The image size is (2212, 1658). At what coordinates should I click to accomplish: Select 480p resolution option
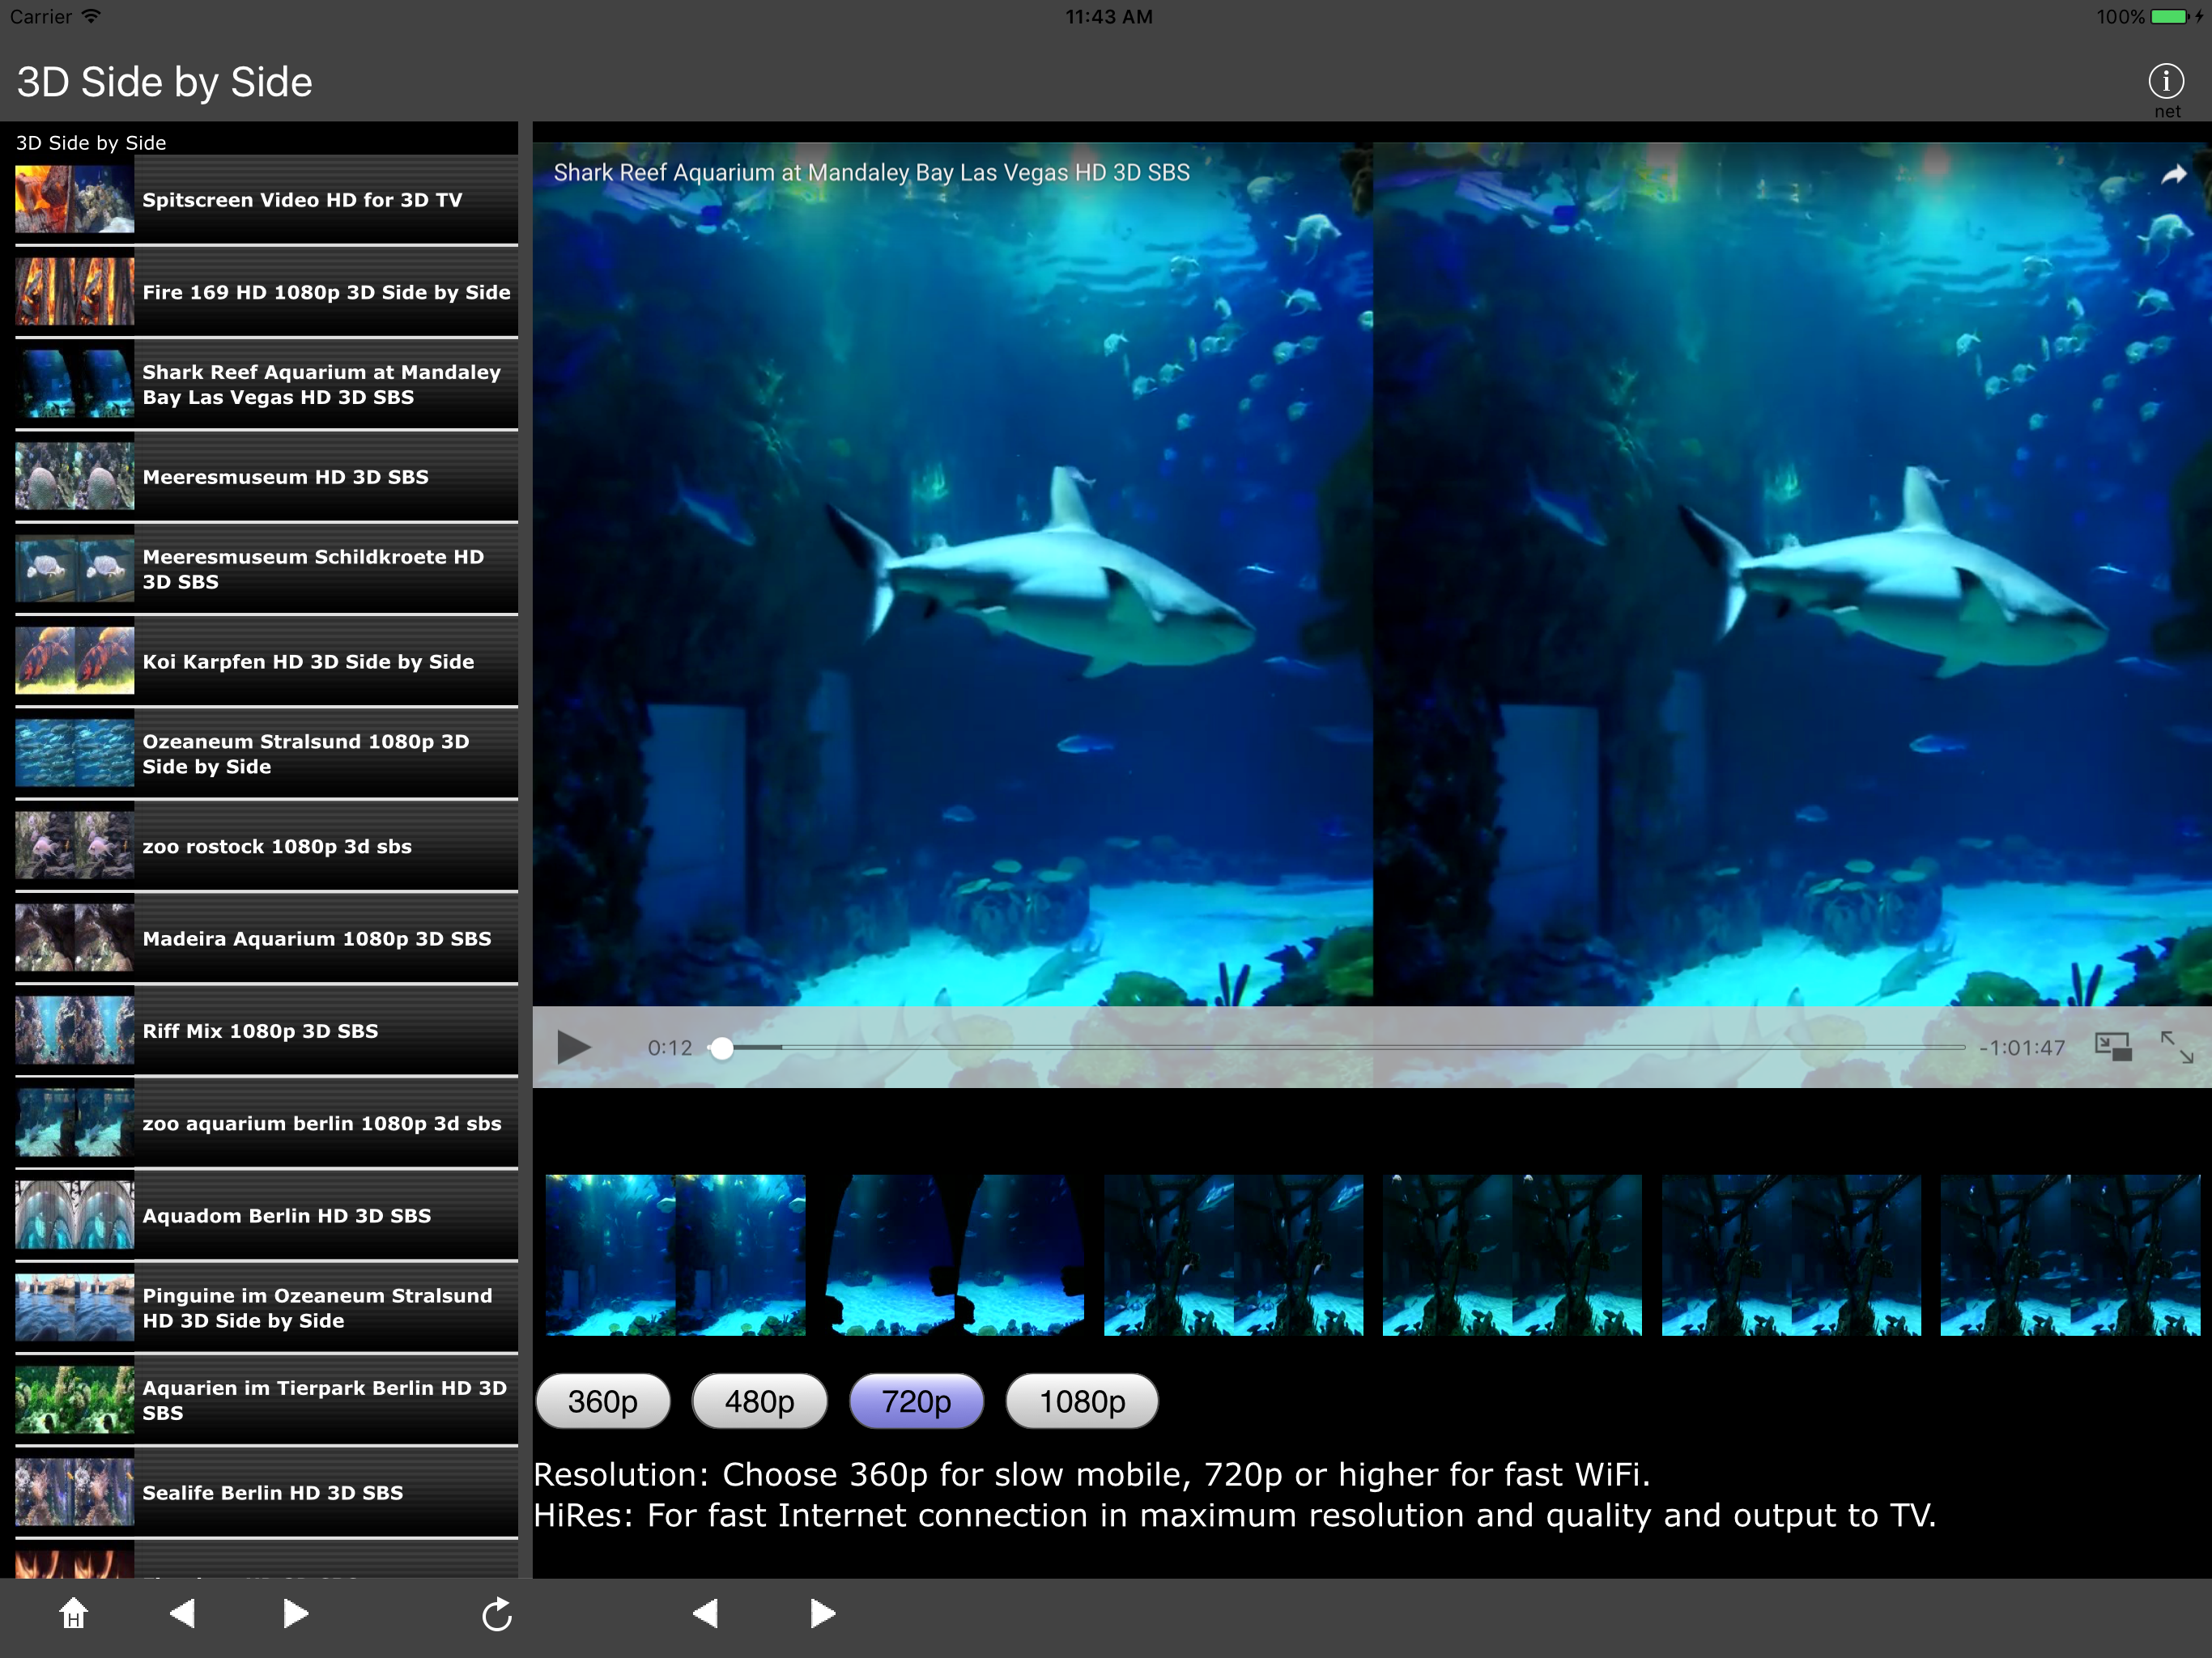click(x=759, y=1401)
